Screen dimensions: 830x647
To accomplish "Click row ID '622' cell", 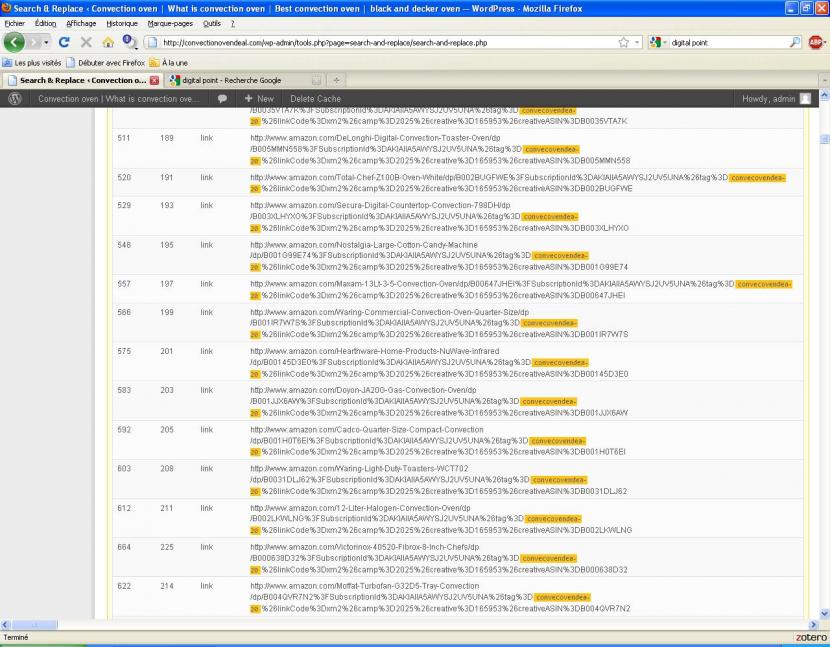I will coord(124,586).
